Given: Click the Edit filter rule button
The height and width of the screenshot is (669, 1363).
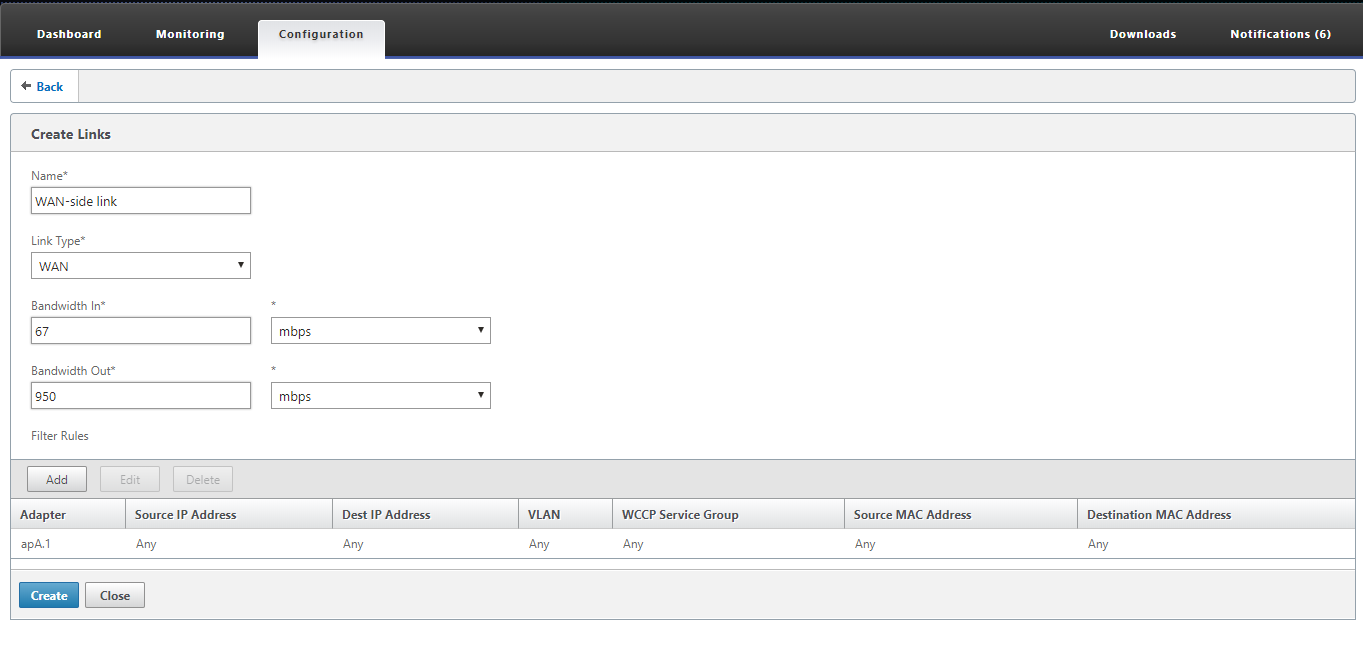Looking at the screenshot, I should [x=130, y=479].
